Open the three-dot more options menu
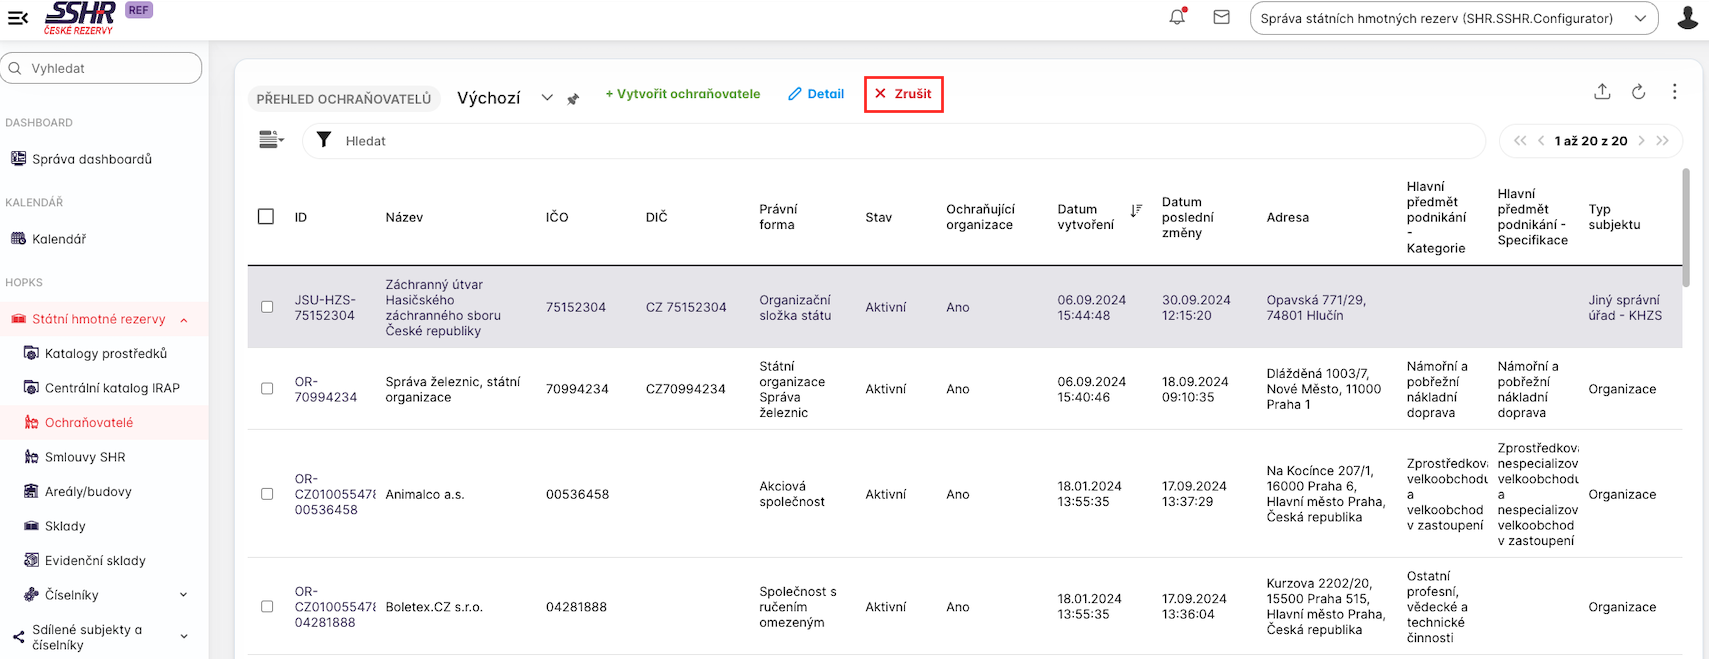This screenshot has height=659, width=1709. point(1674,92)
